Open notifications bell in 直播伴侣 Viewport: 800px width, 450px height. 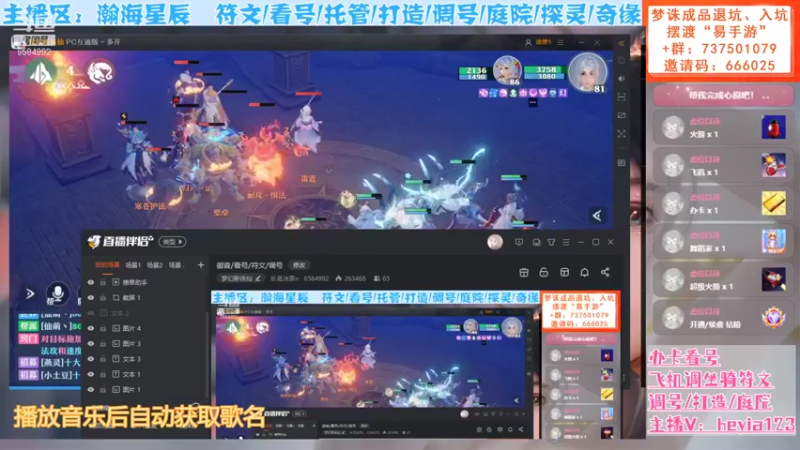(x=585, y=272)
